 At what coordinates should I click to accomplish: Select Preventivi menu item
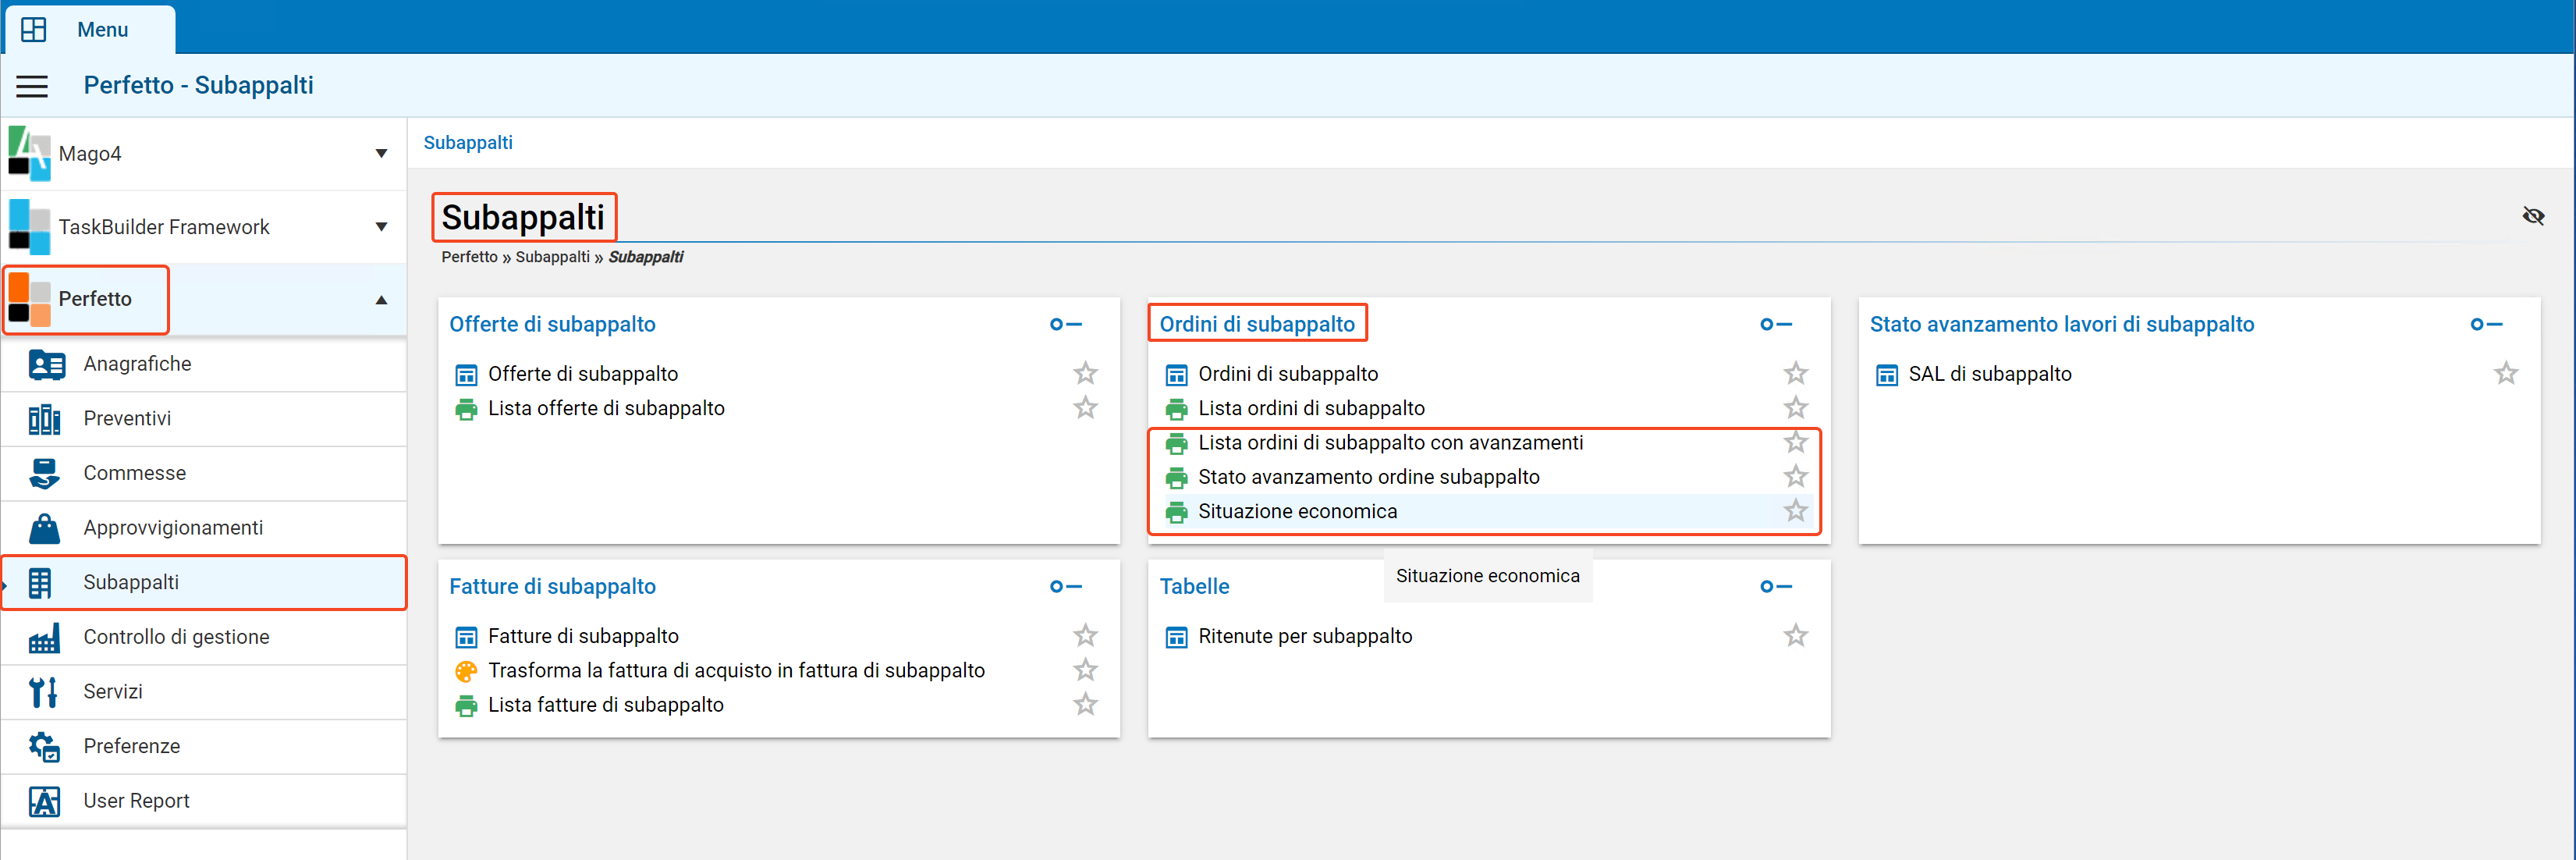(204, 419)
